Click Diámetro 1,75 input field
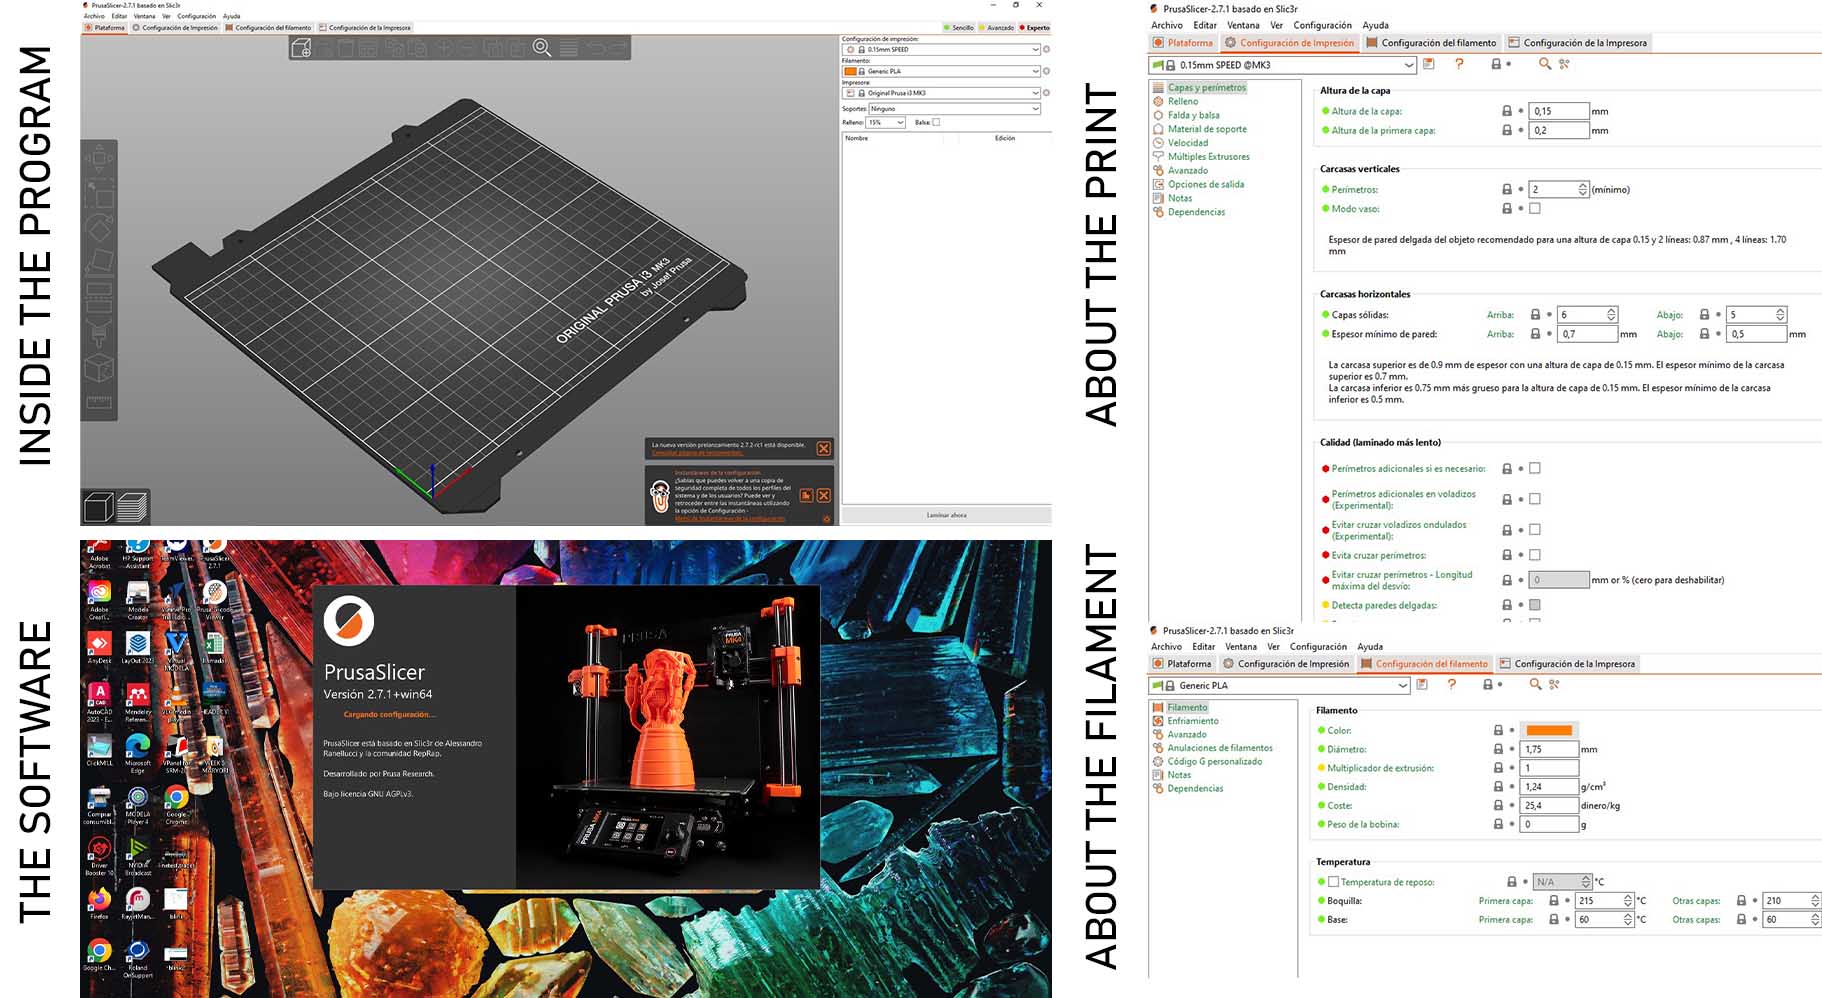Screen dimensions: 1822x998 1550,749
